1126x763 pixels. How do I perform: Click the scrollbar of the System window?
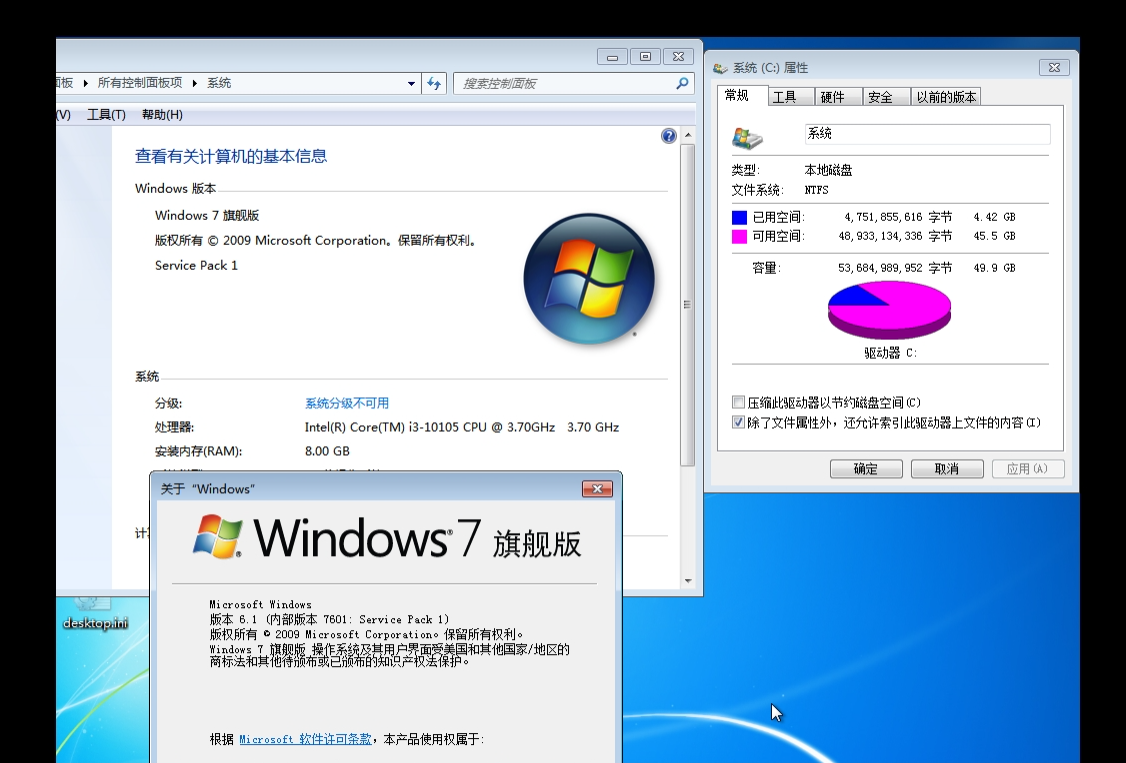click(687, 300)
